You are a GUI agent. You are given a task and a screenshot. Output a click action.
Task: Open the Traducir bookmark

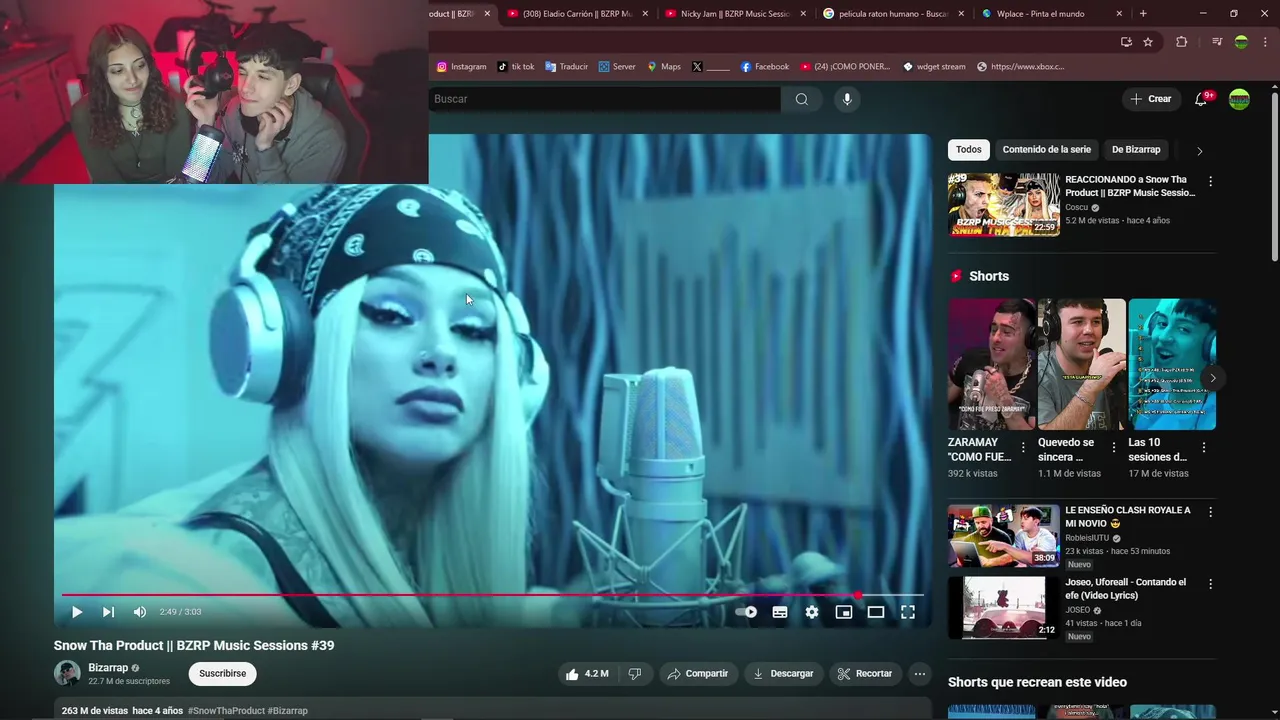point(566,67)
